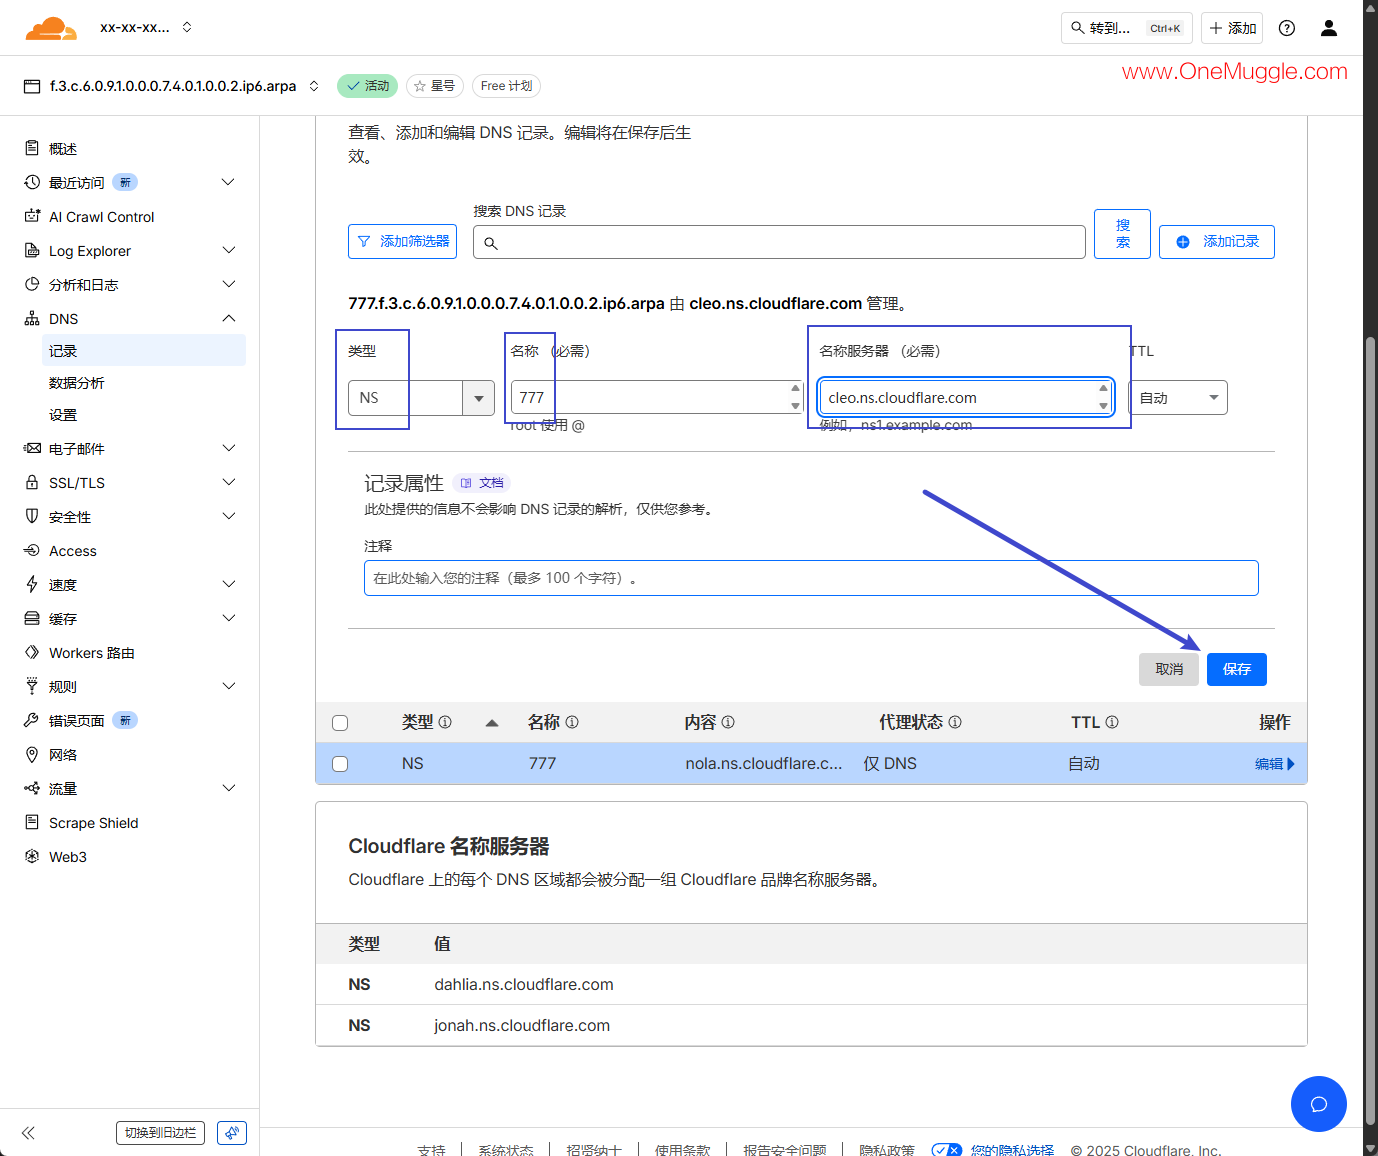This screenshot has width=1378, height=1156.
Task: Expand 规则 section
Action: point(228,686)
